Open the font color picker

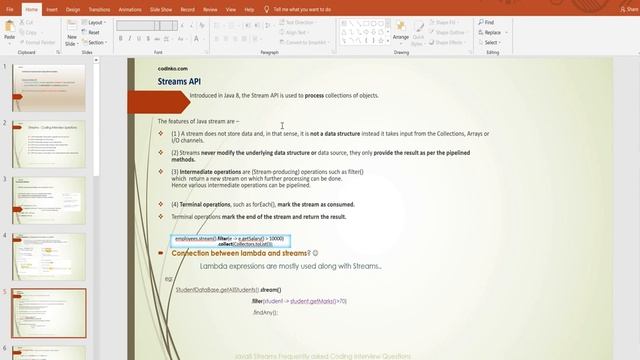click(196, 39)
